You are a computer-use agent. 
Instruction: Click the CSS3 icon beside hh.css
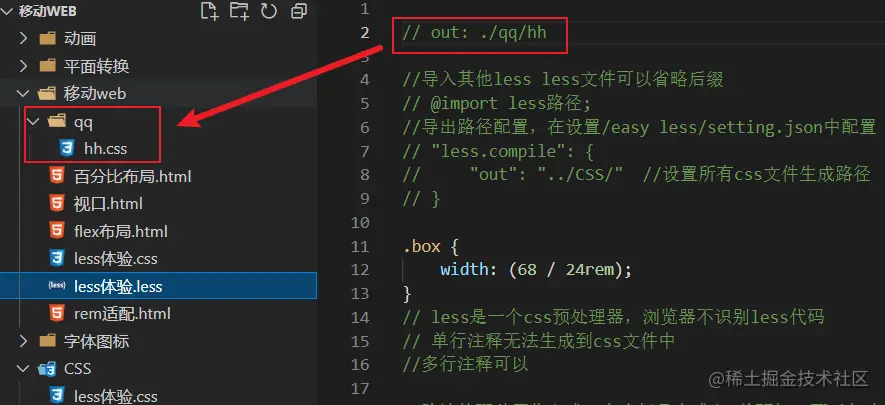[x=67, y=148]
